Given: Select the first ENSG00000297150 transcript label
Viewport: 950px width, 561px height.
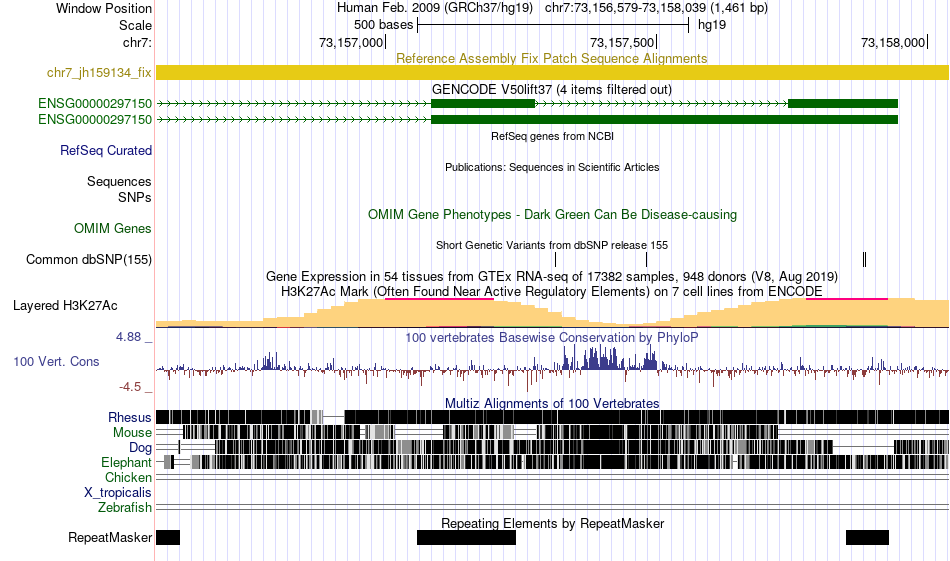Looking at the screenshot, I should click(95, 104).
